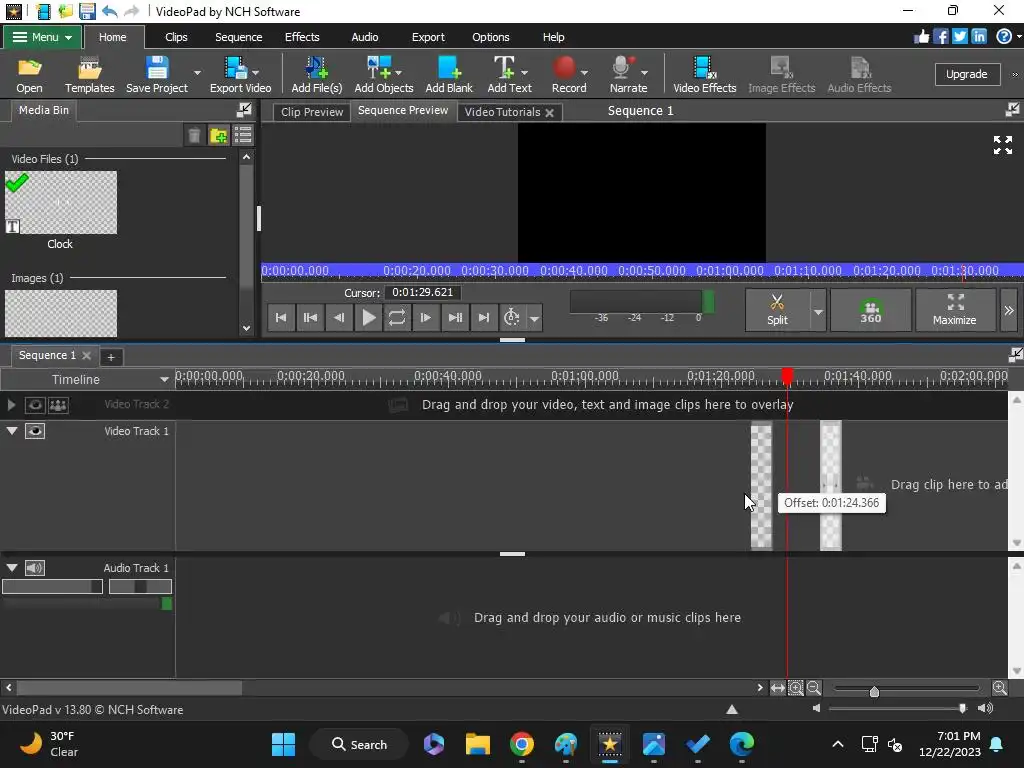1024x768 pixels.
Task: Toggle Video Track 2 visibility eye
Action: click(35, 405)
